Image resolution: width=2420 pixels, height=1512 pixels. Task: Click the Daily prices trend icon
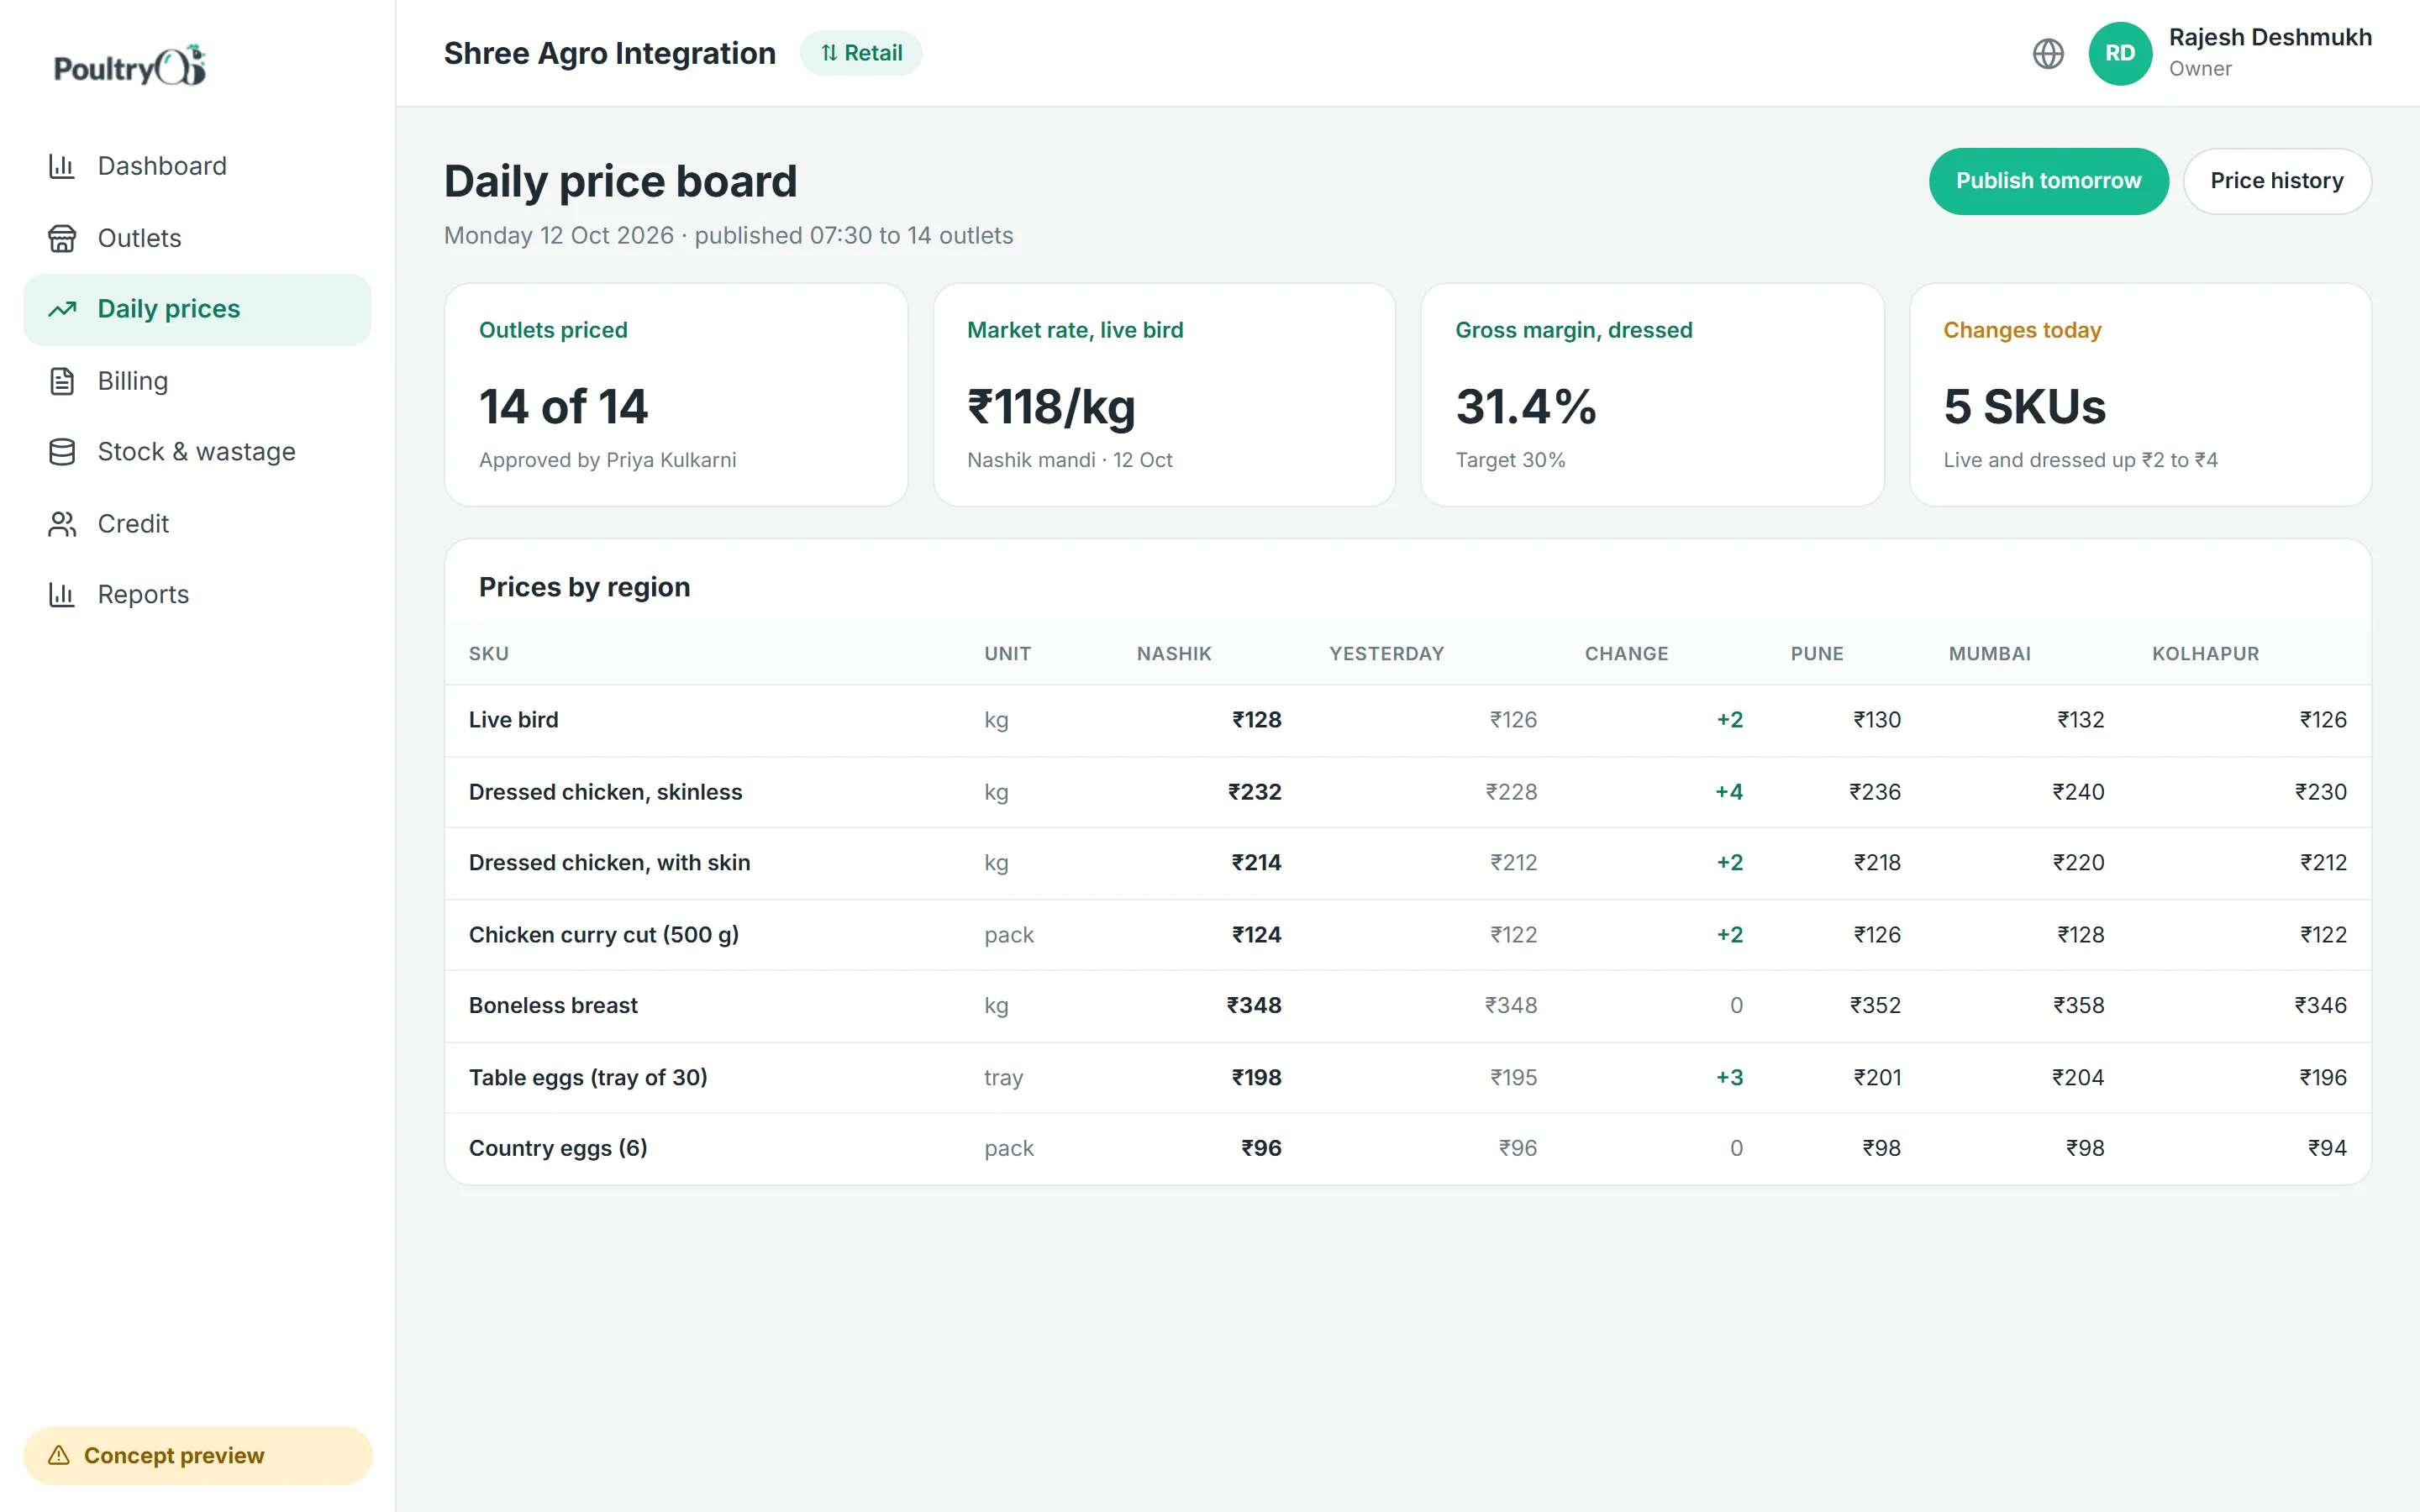(x=62, y=309)
